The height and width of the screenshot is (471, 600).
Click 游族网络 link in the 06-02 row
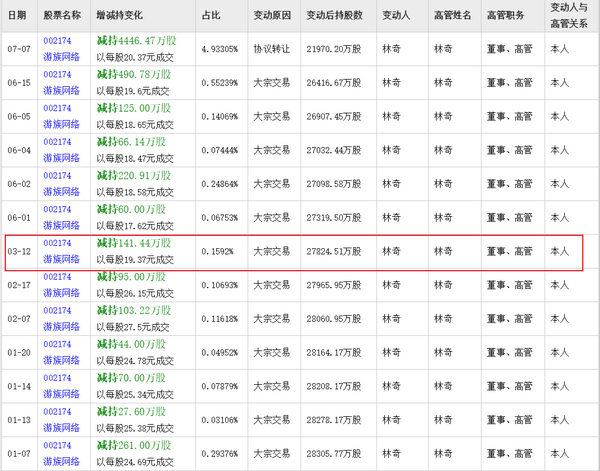pyautogui.click(x=61, y=192)
